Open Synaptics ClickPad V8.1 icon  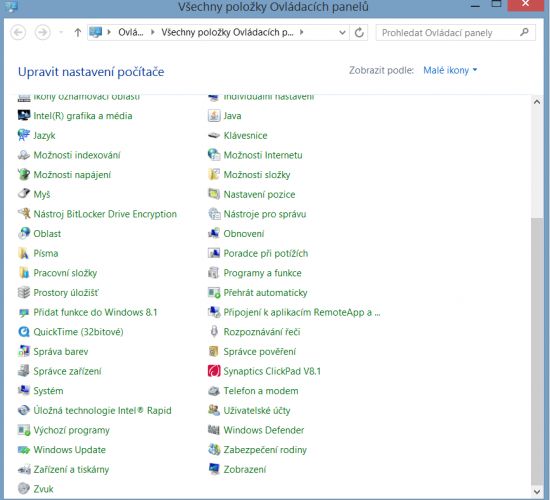214,371
